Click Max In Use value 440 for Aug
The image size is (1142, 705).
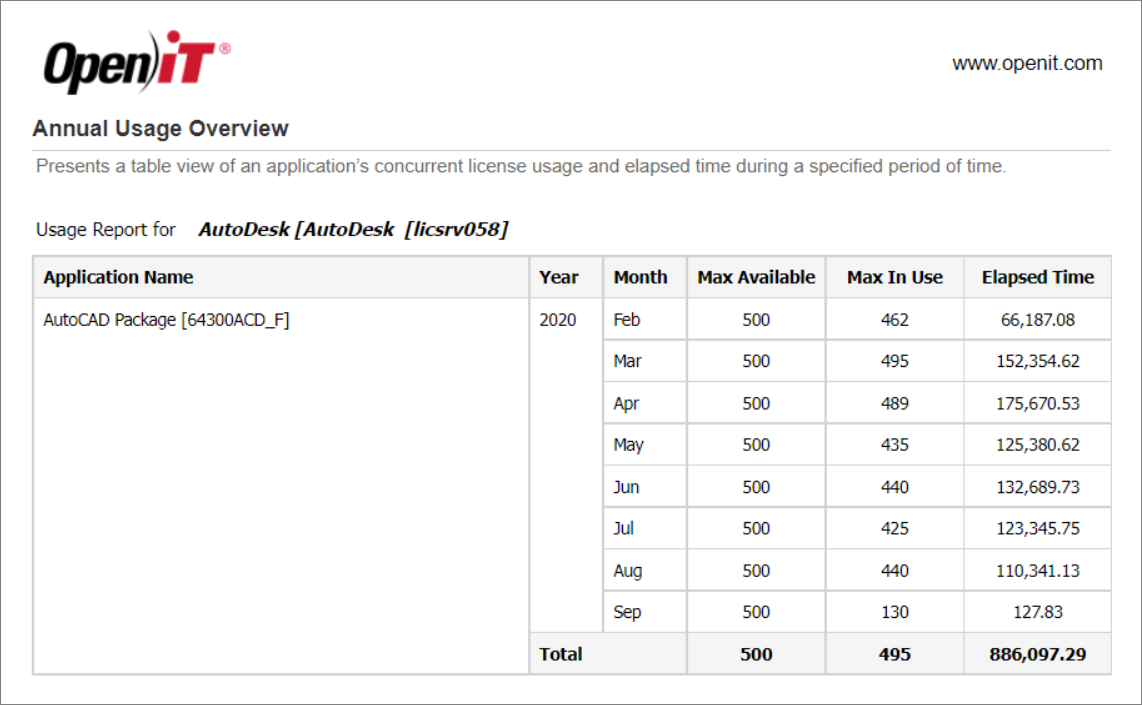[894, 570]
